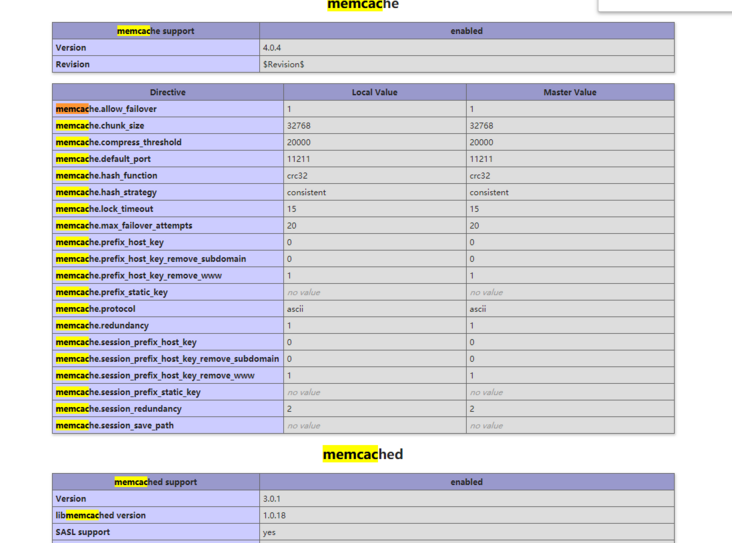Select libmemcached version value 1.0.18

point(274,515)
